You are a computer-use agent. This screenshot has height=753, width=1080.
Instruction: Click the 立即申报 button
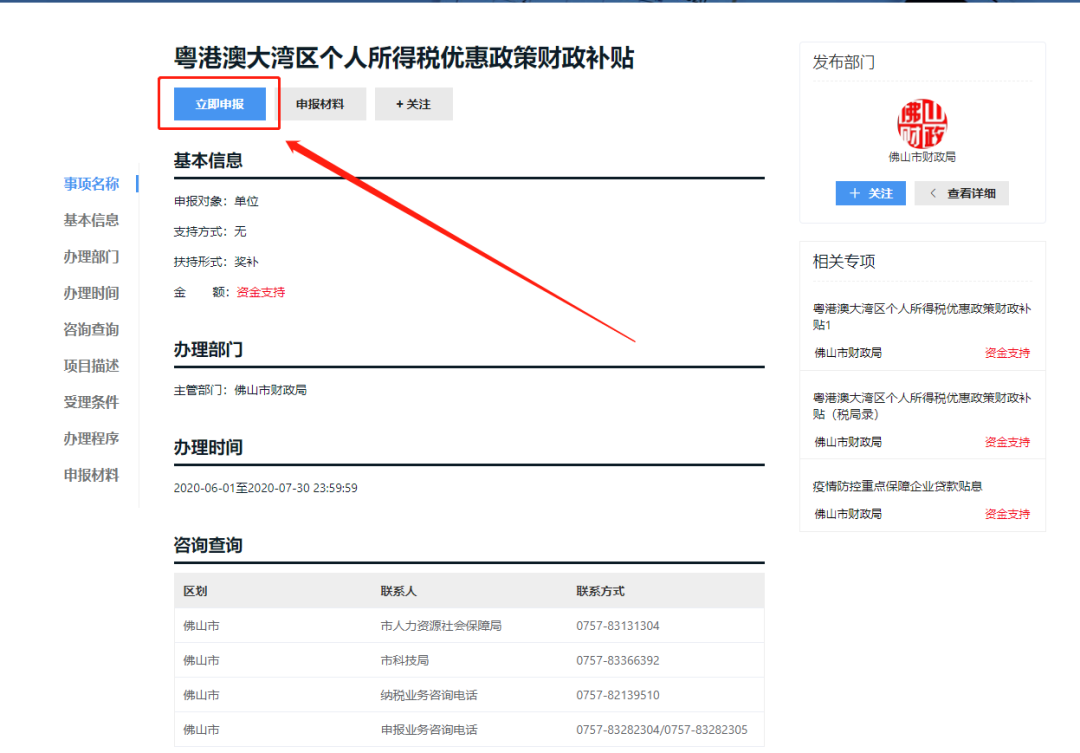(x=218, y=103)
